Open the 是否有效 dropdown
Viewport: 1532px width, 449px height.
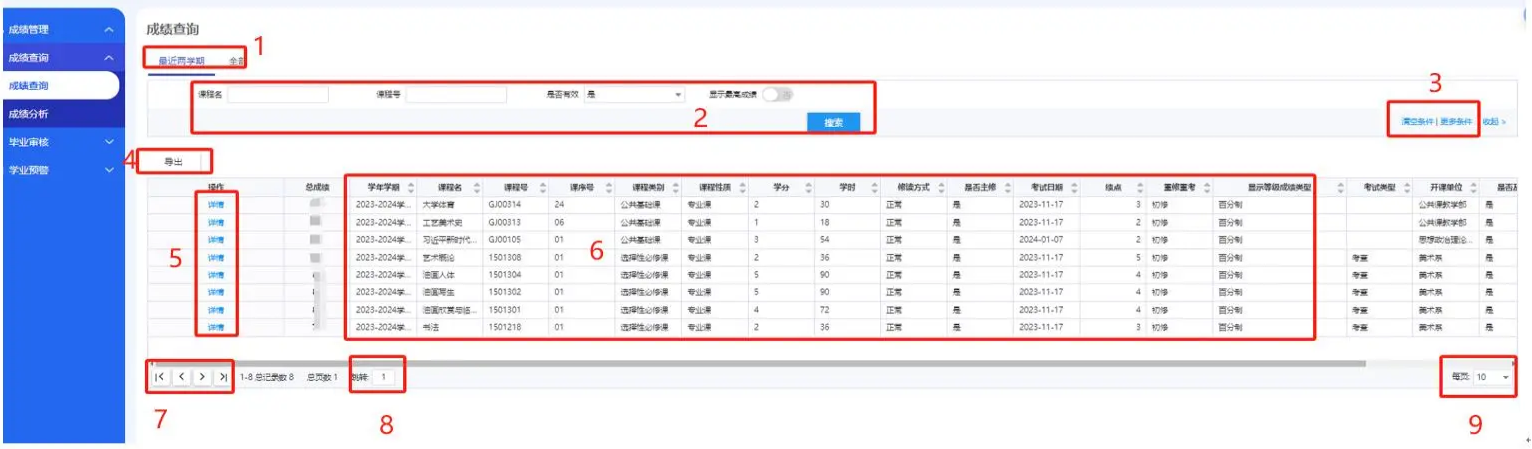pos(634,95)
